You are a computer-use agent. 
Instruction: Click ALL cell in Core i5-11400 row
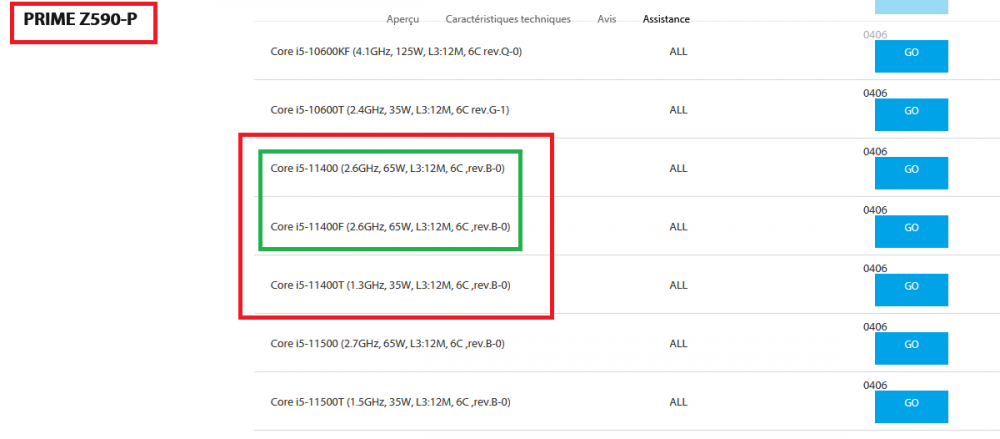(x=679, y=168)
